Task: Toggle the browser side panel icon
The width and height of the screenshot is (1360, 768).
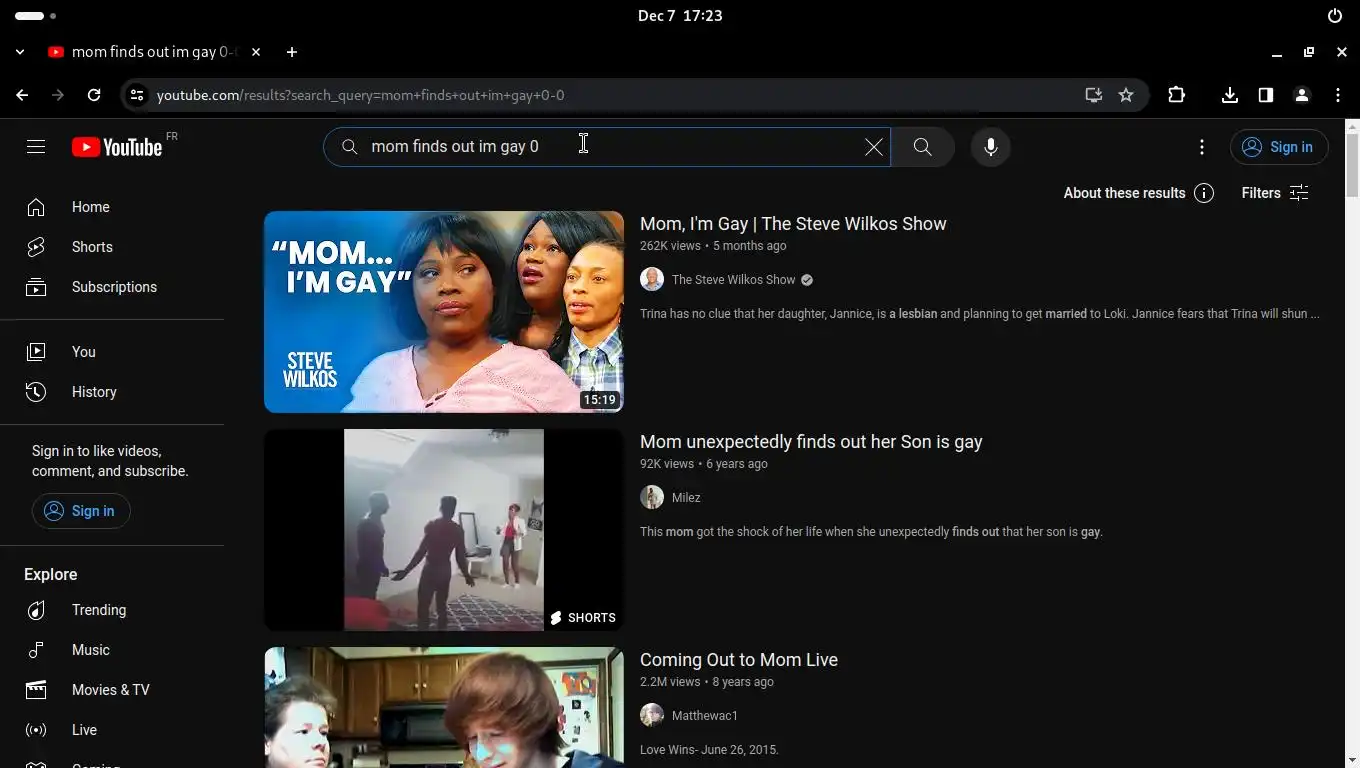Action: click(x=1266, y=95)
